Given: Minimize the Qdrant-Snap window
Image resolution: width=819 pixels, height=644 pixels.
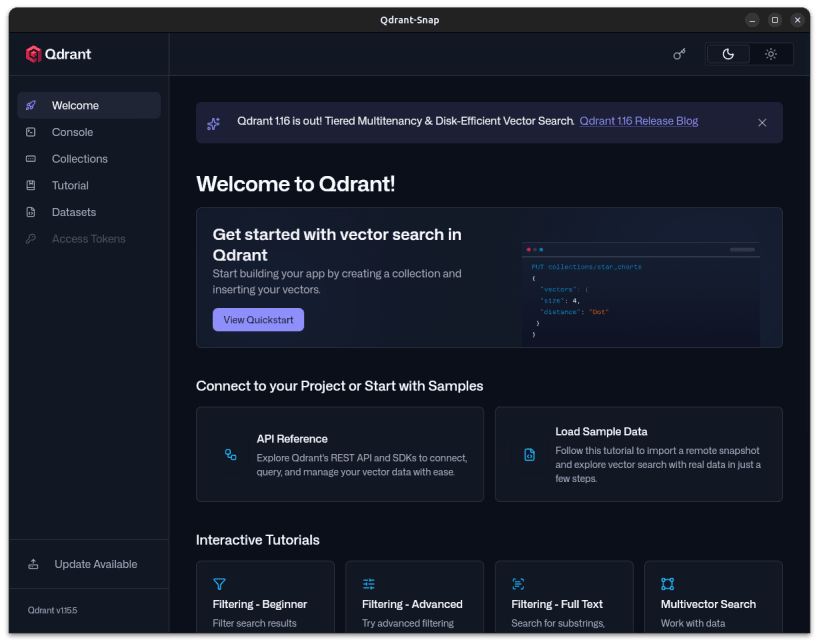Looking at the screenshot, I should coord(752,20).
